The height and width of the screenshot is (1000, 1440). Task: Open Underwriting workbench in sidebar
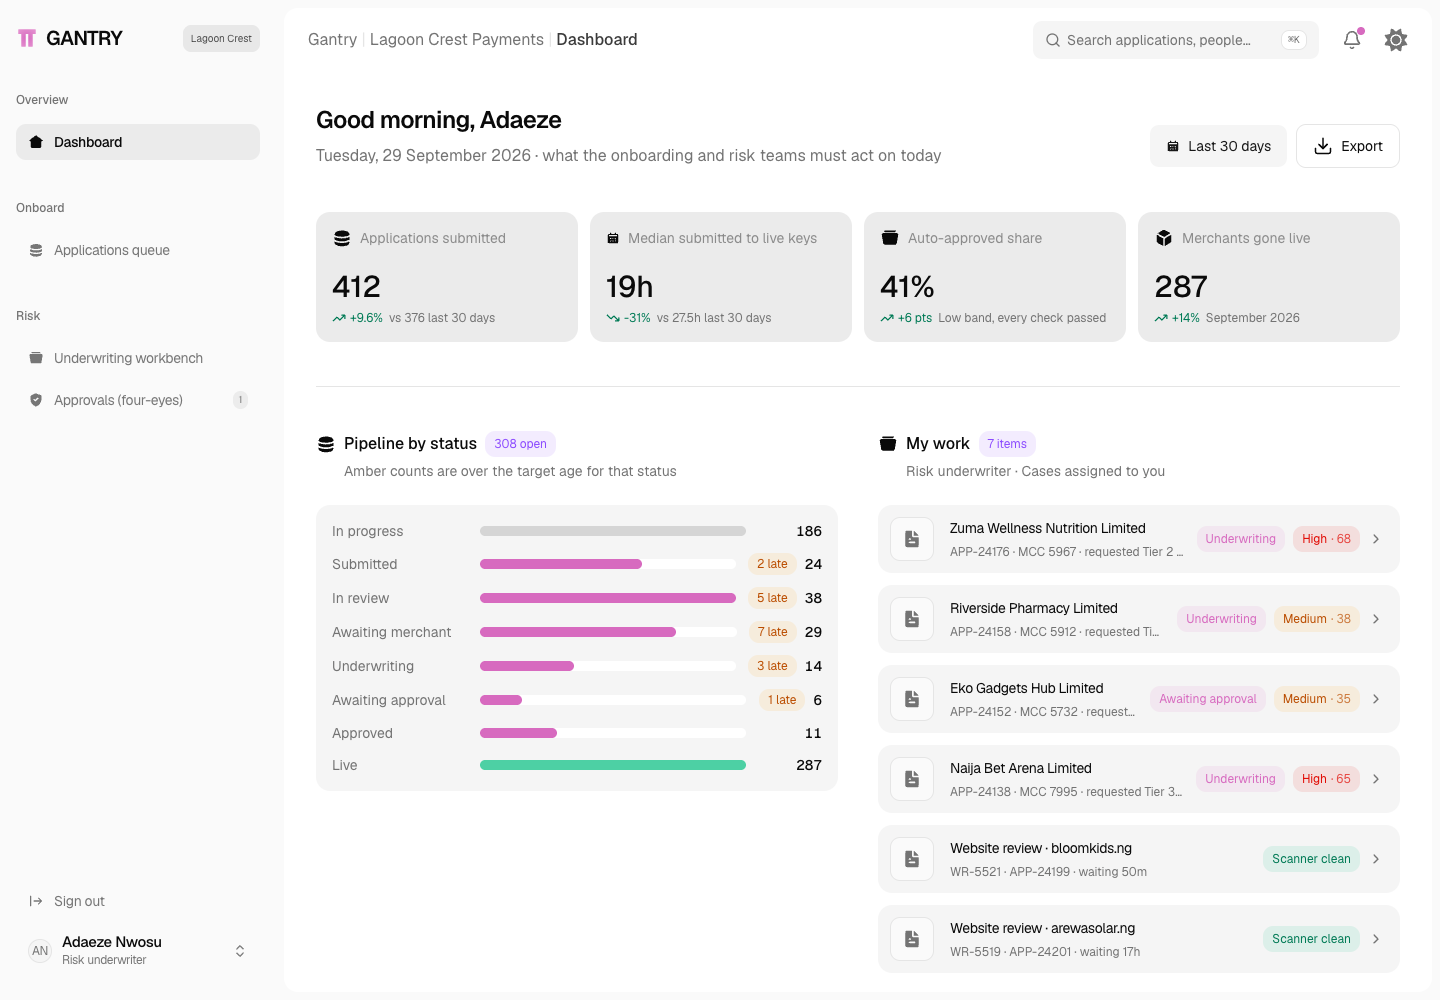[x=138, y=358]
